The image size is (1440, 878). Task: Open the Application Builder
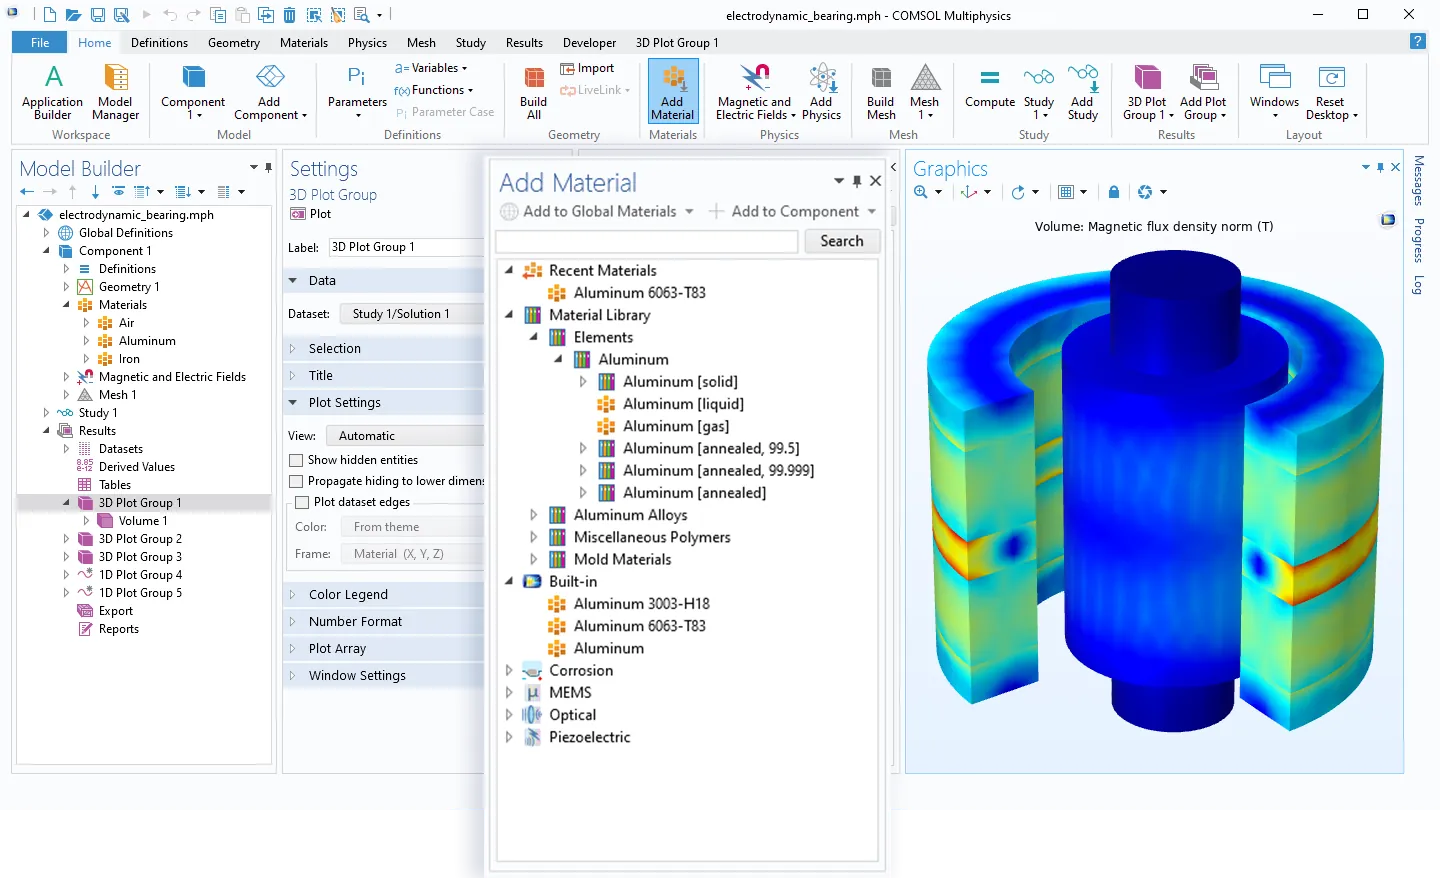click(53, 80)
